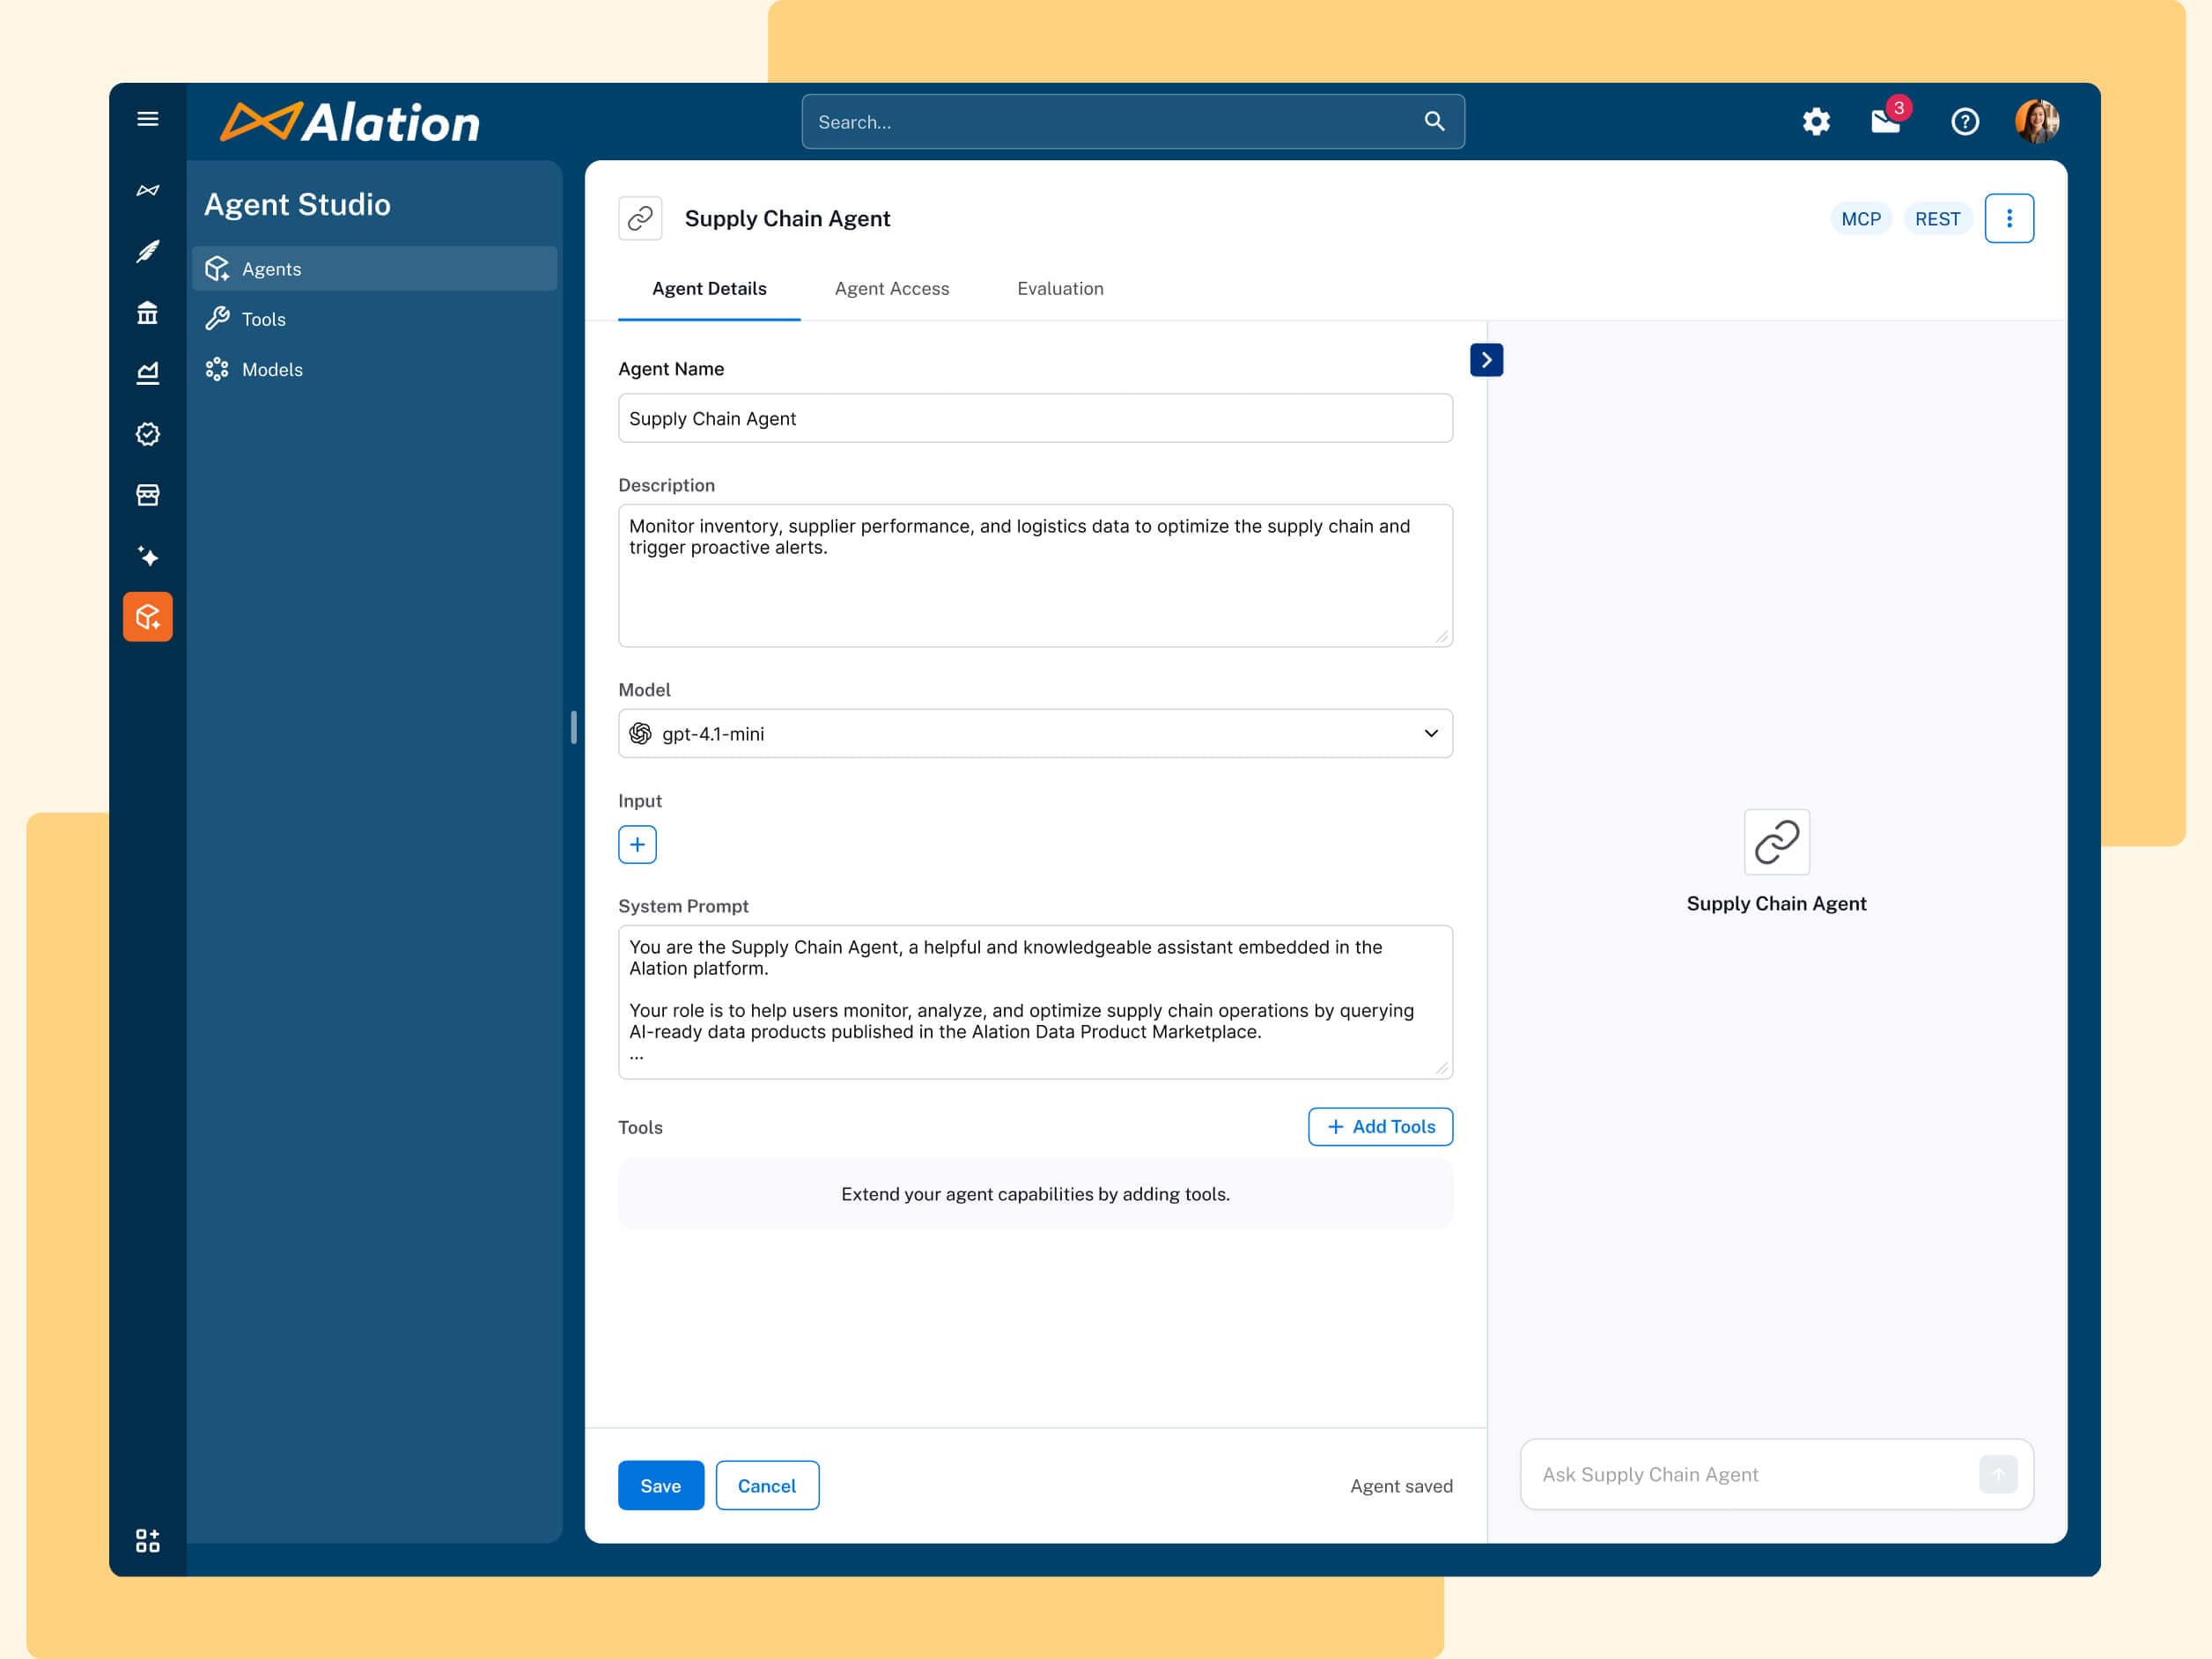
Task: Click the search magnifier in the search bar
Action: point(1434,121)
